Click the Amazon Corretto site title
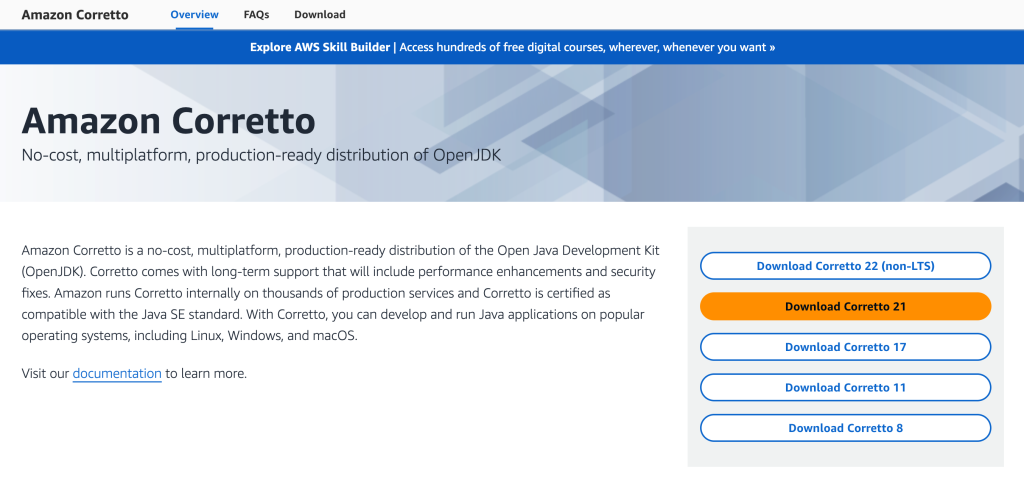This screenshot has width=1024, height=493. (x=75, y=14)
